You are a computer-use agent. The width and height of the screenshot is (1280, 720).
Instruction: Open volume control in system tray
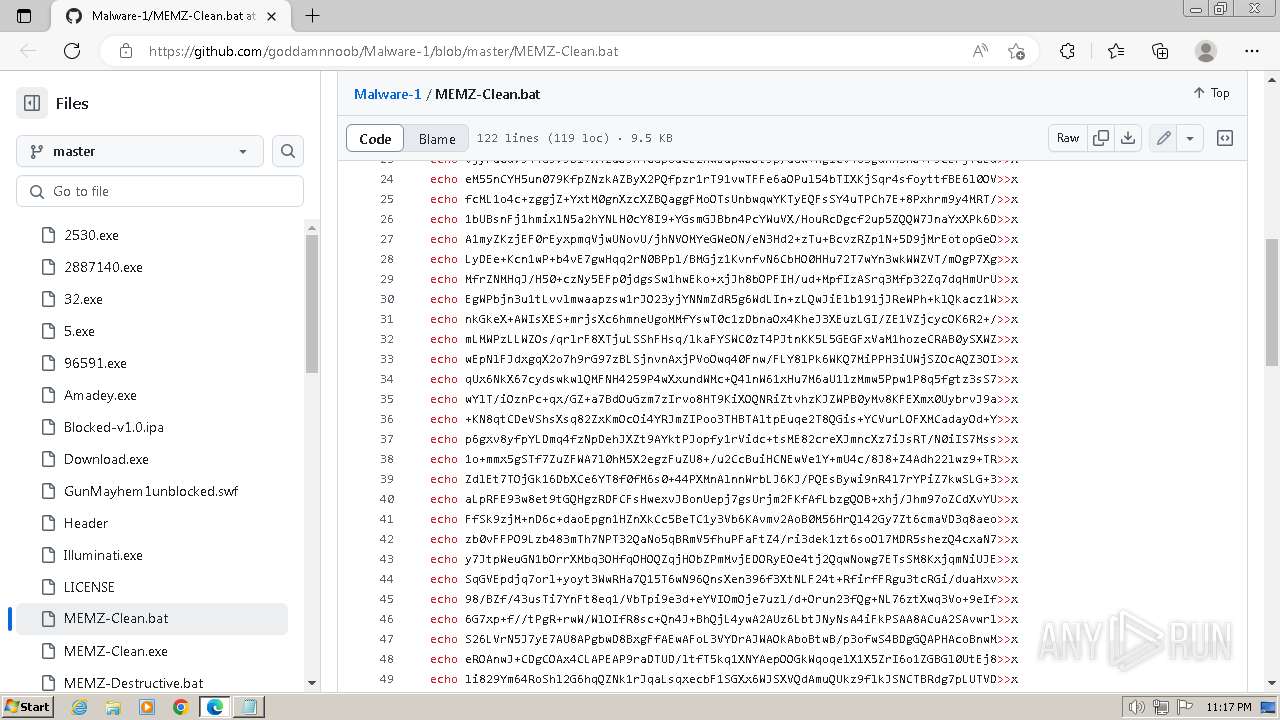pyautogui.click(x=1137, y=707)
